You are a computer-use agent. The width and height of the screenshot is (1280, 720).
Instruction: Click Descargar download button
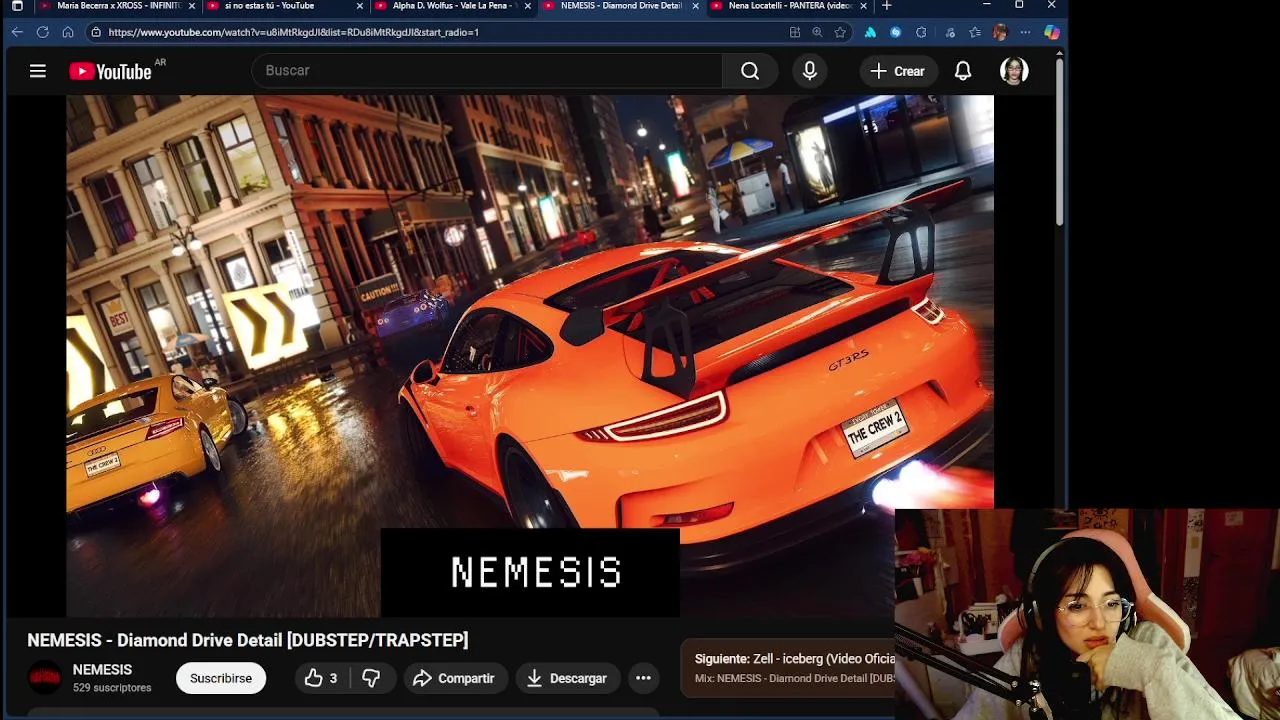pos(567,678)
